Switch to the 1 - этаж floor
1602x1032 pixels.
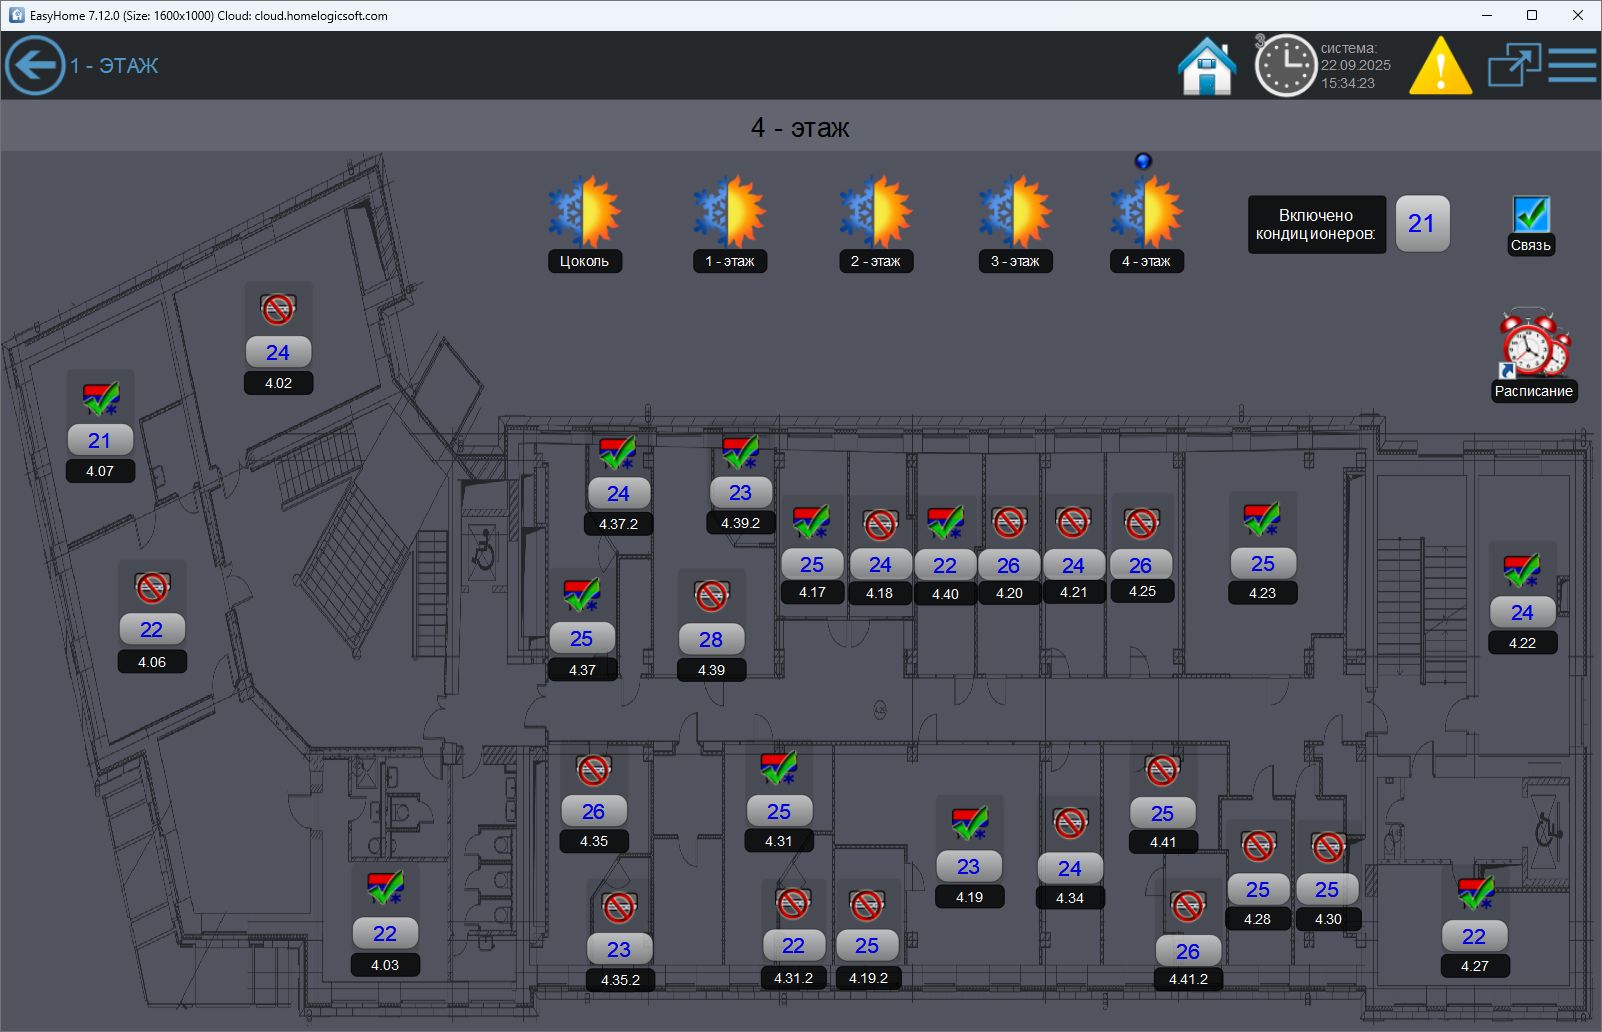click(729, 213)
